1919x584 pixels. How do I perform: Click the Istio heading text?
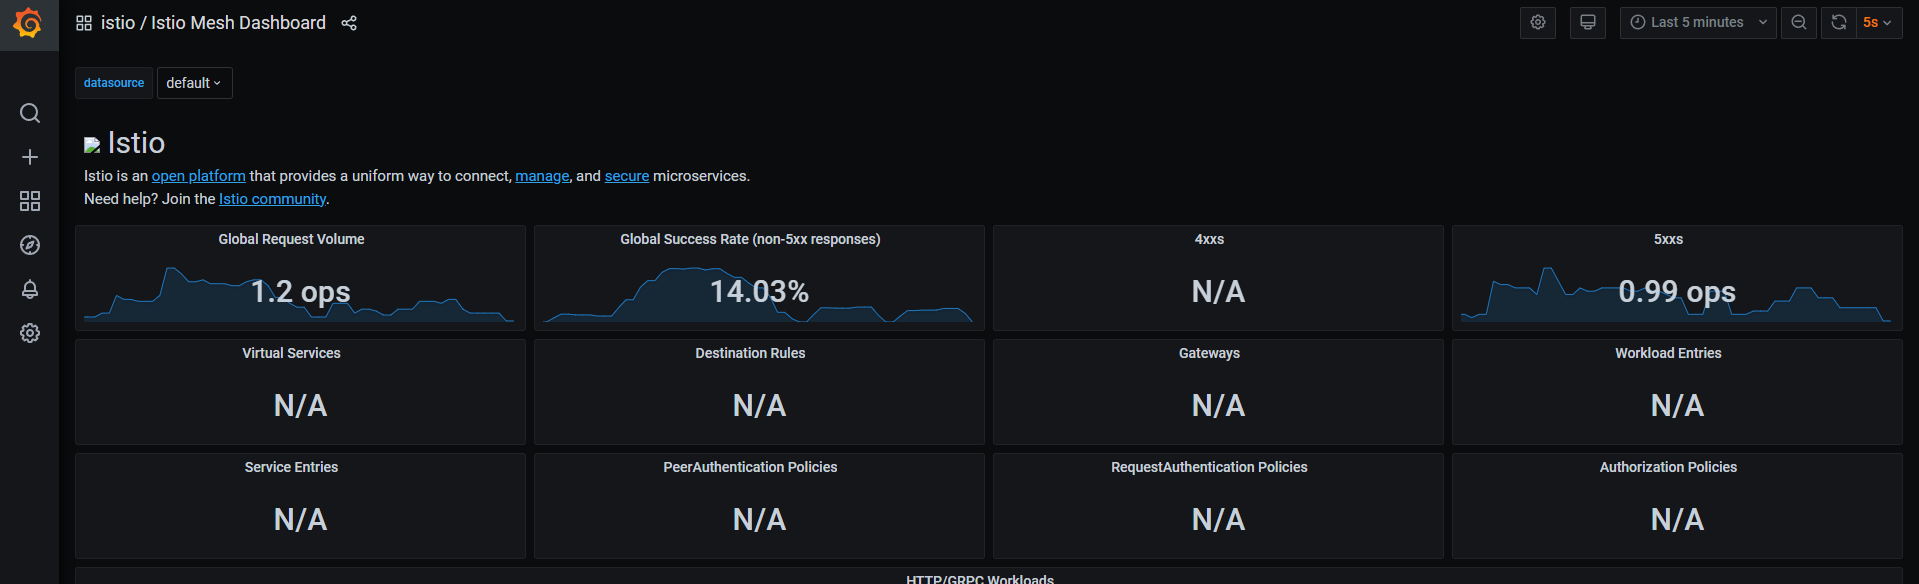point(136,143)
